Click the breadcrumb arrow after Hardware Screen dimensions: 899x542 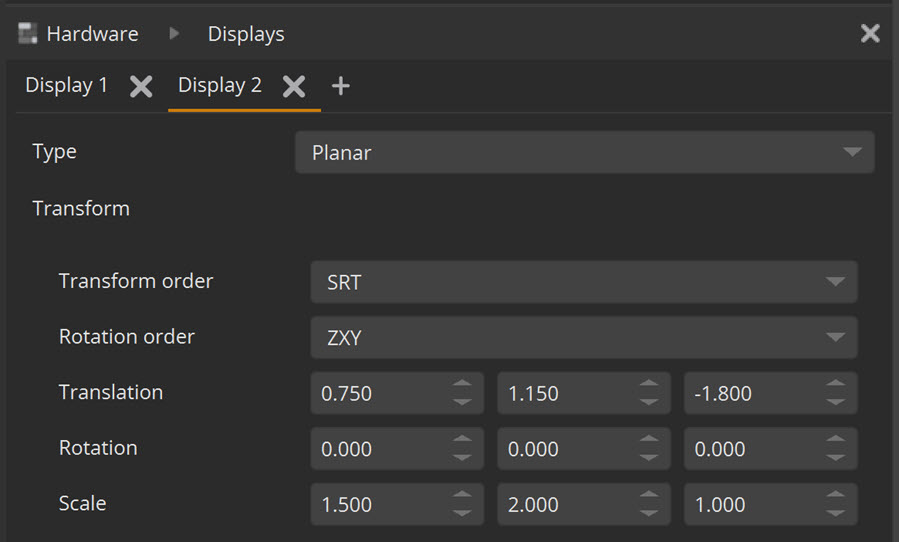[x=174, y=34]
